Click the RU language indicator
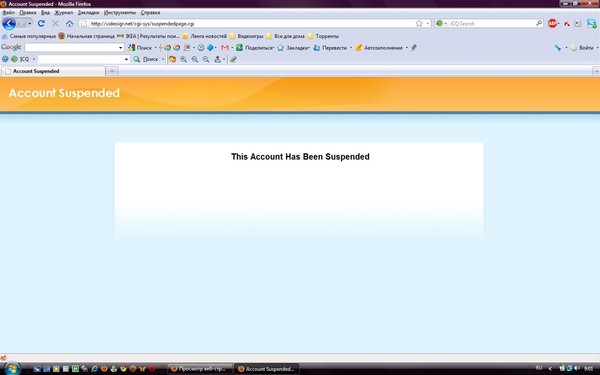 coord(539,368)
